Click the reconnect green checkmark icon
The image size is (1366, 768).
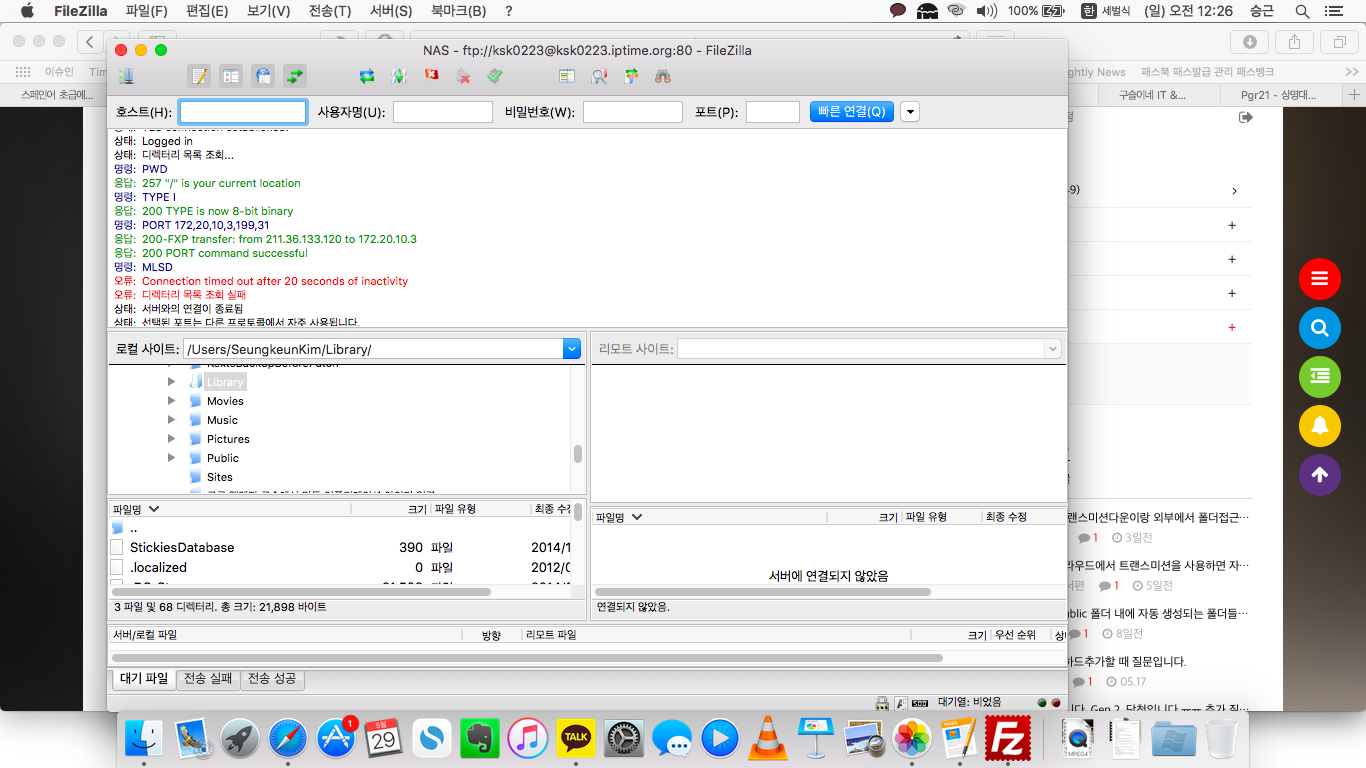click(495, 76)
